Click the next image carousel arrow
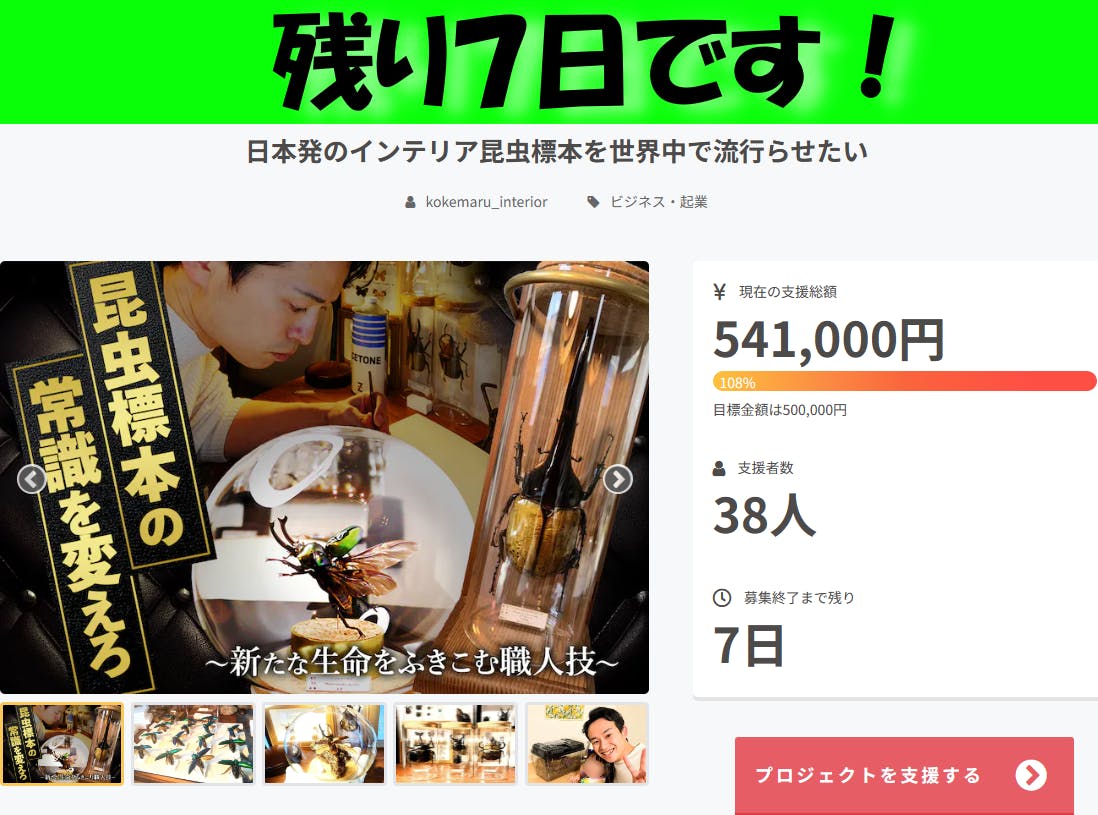 pos(618,480)
